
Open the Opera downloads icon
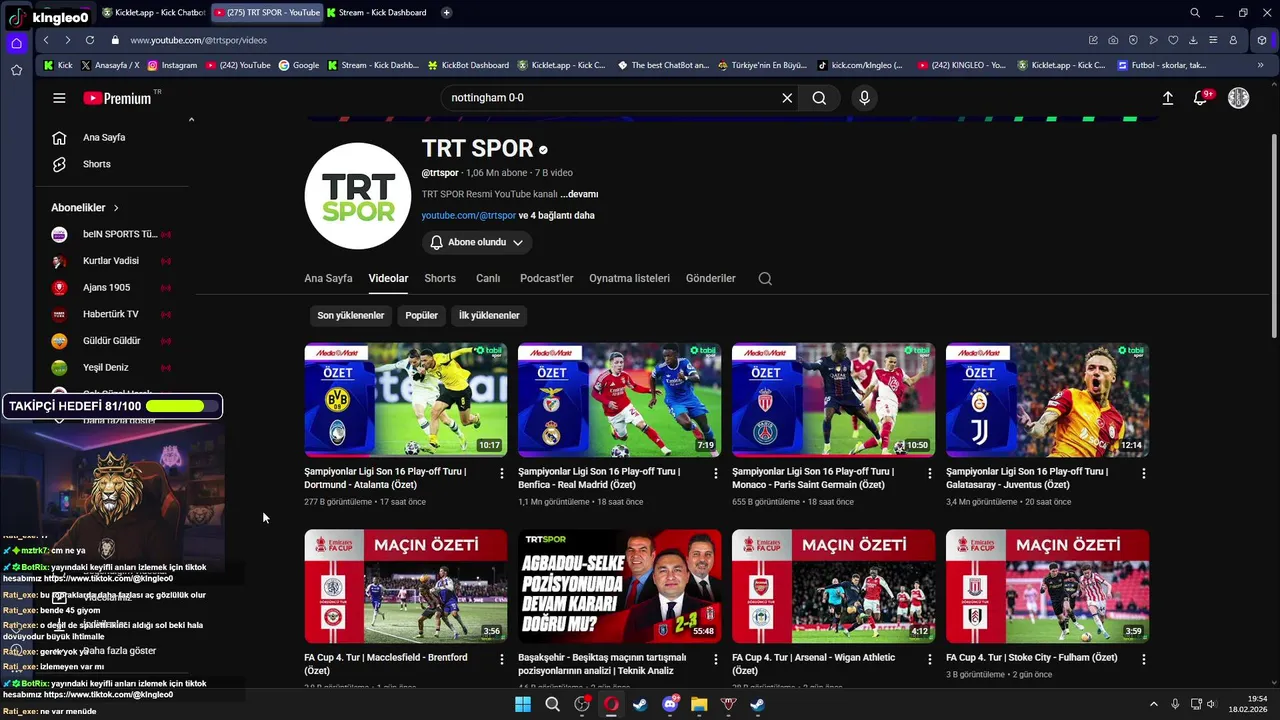pos(1193,40)
